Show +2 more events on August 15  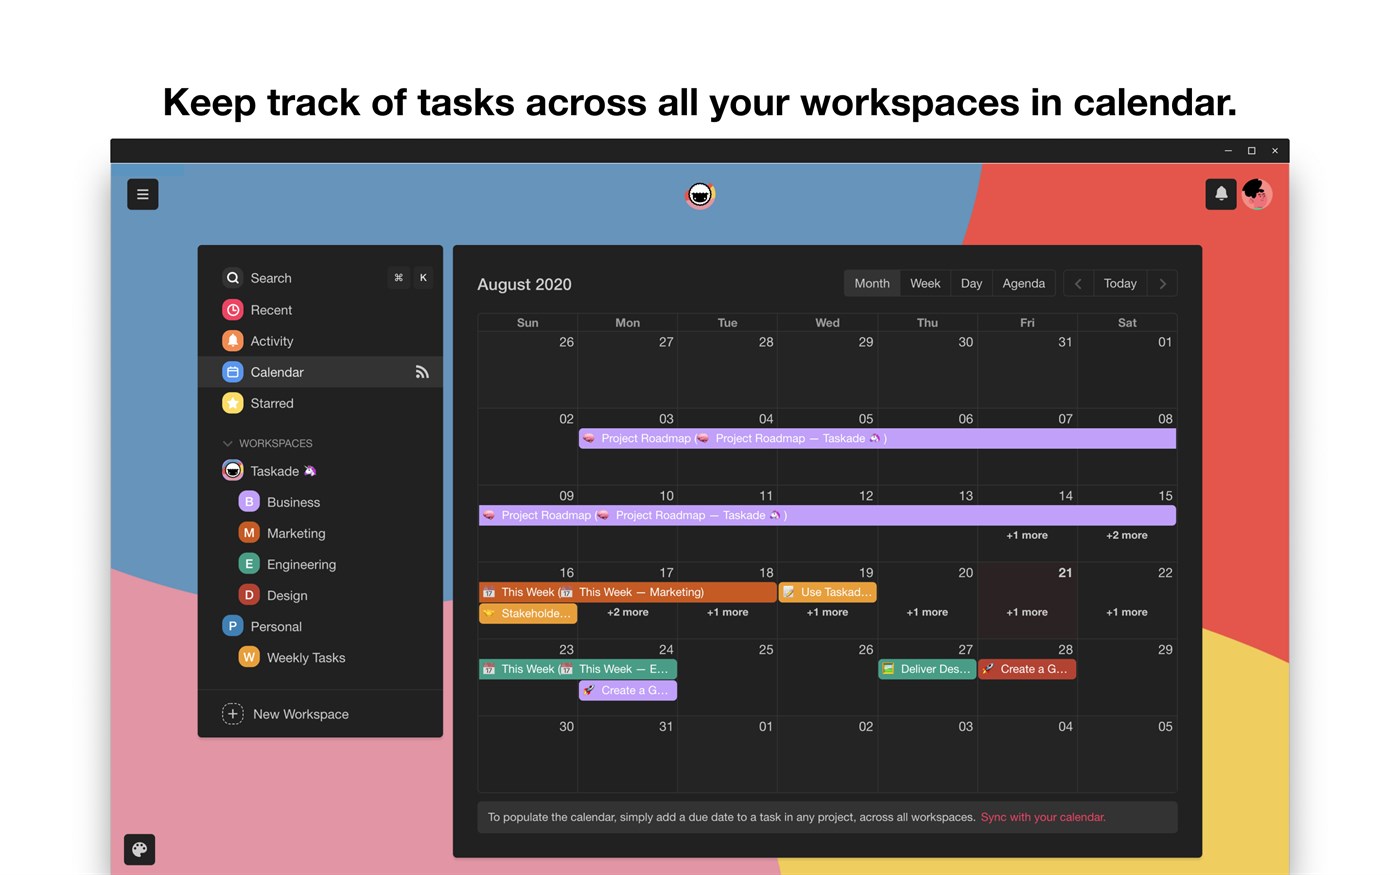[x=1126, y=535]
